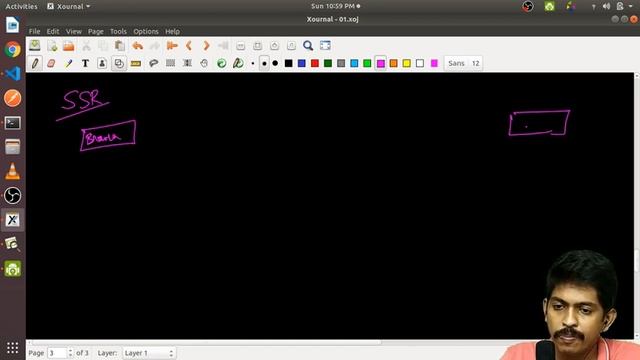The width and height of the screenshot is (640, 360).
Task: Launch Visual Studio Code from the dock
Action: tap(13, 73)
